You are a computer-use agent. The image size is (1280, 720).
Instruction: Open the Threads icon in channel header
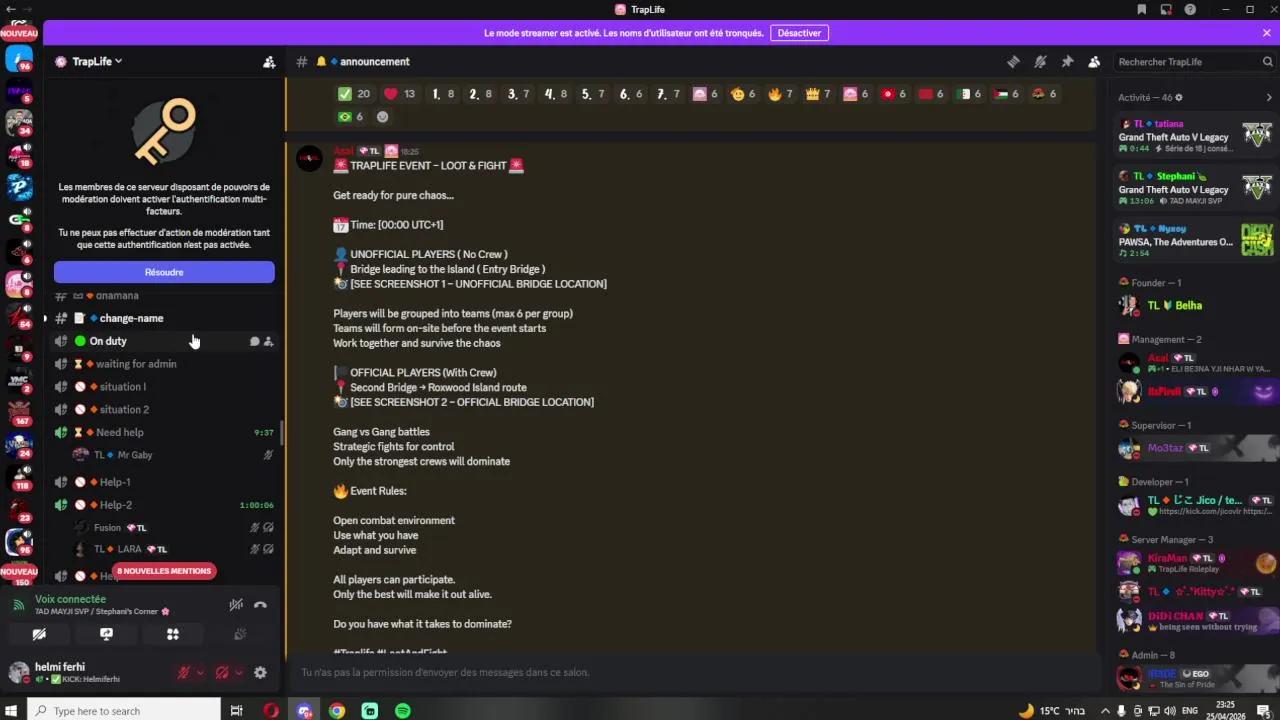click(1013, 62)
